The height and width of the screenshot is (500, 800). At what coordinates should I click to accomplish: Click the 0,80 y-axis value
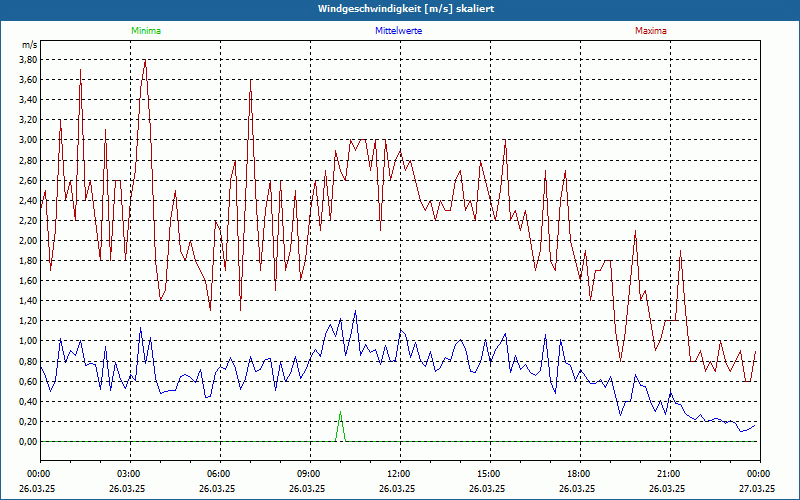[x=28, y=361]
